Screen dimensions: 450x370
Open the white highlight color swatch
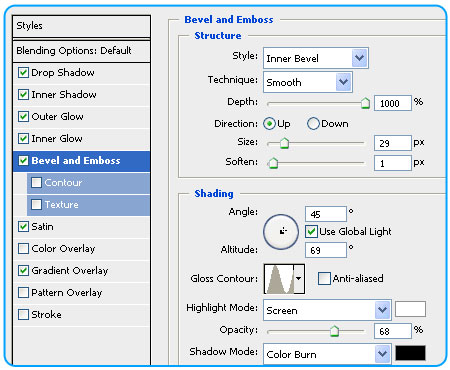(410, 309)
